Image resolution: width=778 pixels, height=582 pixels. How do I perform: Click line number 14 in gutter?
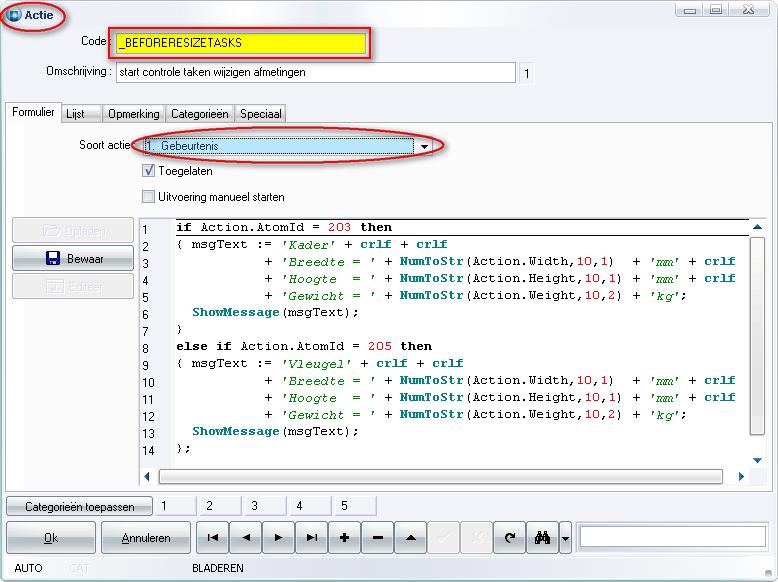148,451
